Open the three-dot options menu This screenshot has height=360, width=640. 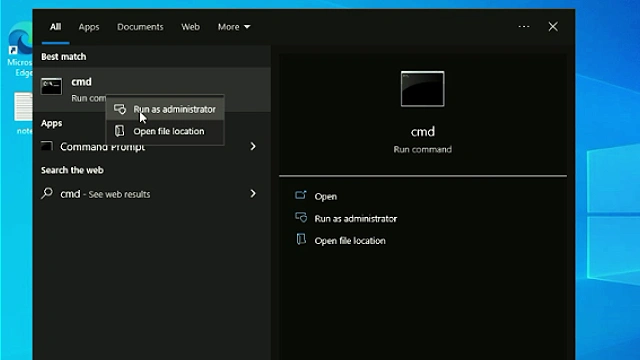524,27
